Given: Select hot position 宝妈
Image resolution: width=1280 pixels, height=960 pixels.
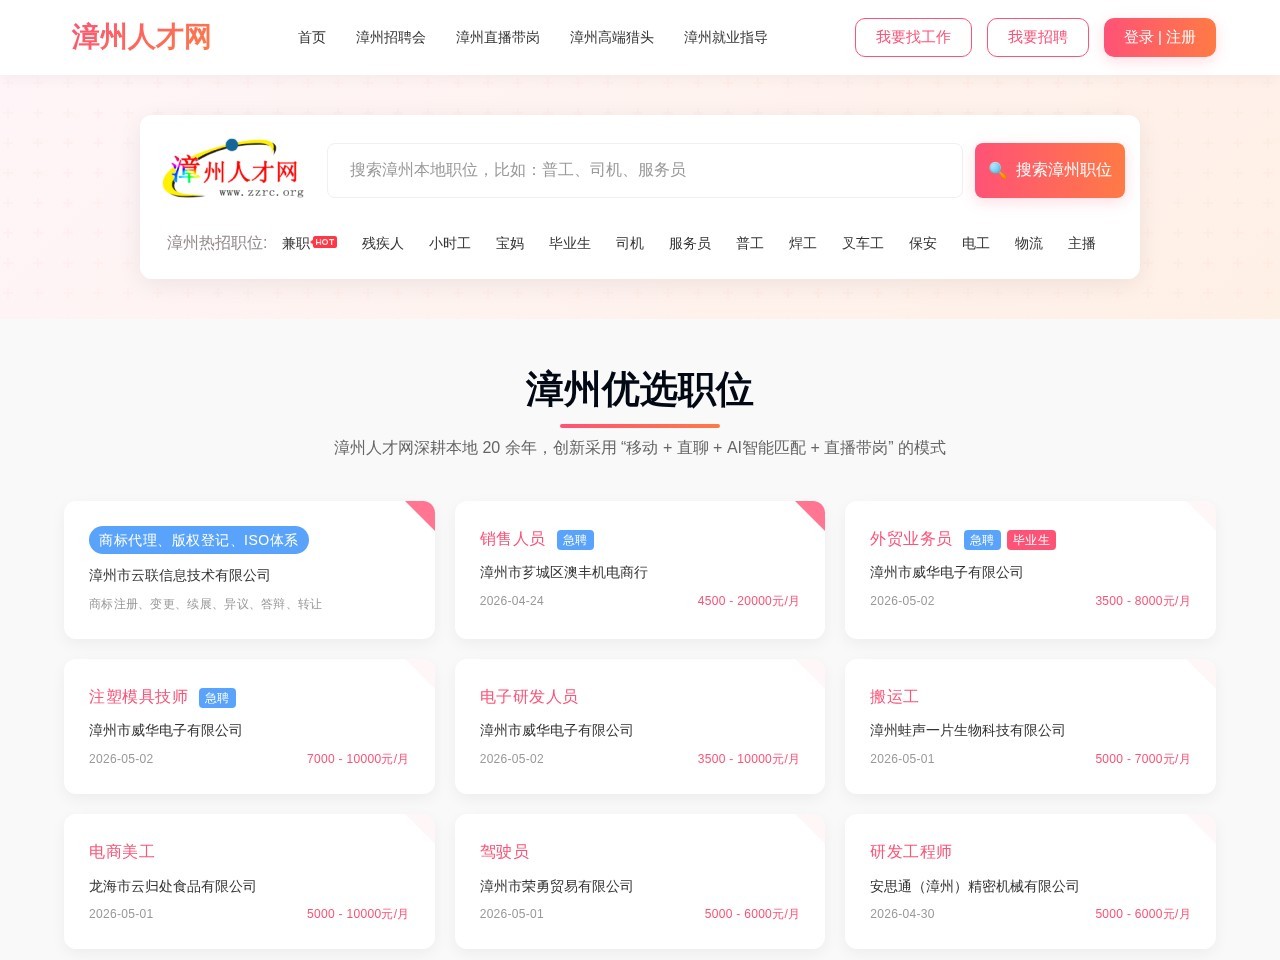Looking at the screenshot, I should pyautogui.click(x=510, y=243).
